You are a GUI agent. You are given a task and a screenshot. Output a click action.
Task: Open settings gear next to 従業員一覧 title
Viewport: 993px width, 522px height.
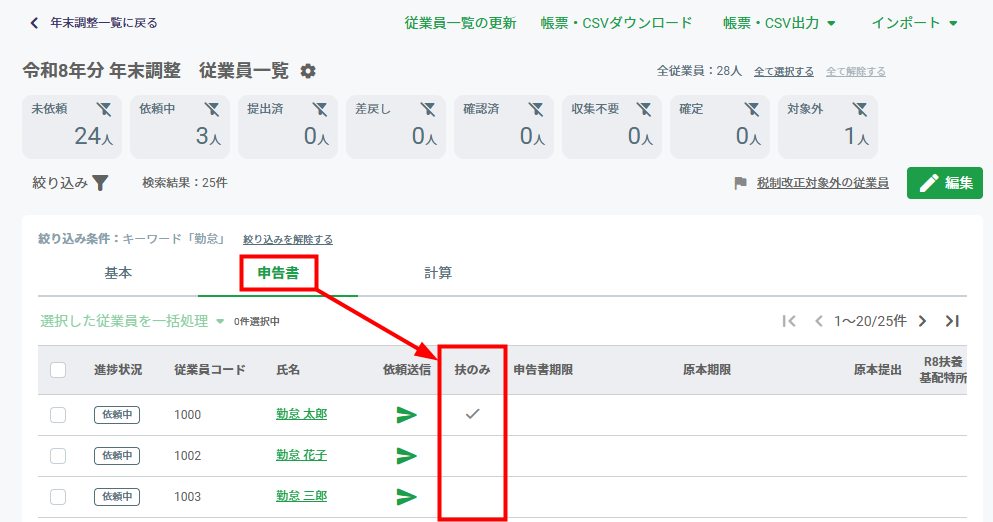[x=308, y=71]
